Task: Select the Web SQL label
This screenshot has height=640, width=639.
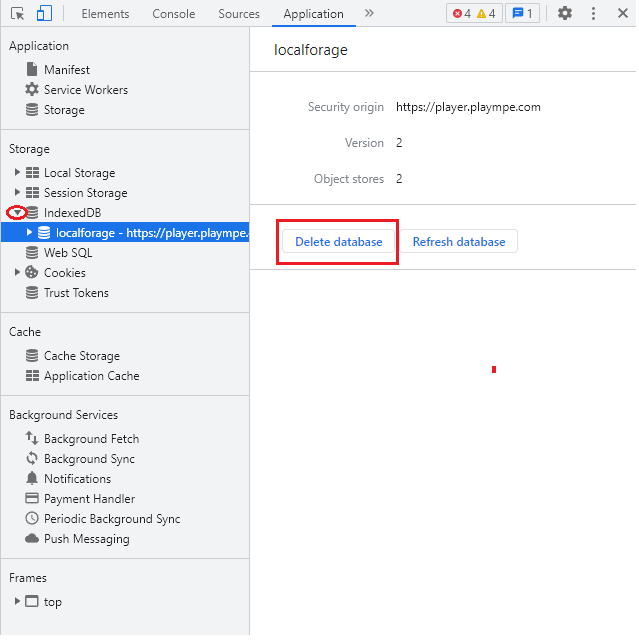Action: [69, 254]
